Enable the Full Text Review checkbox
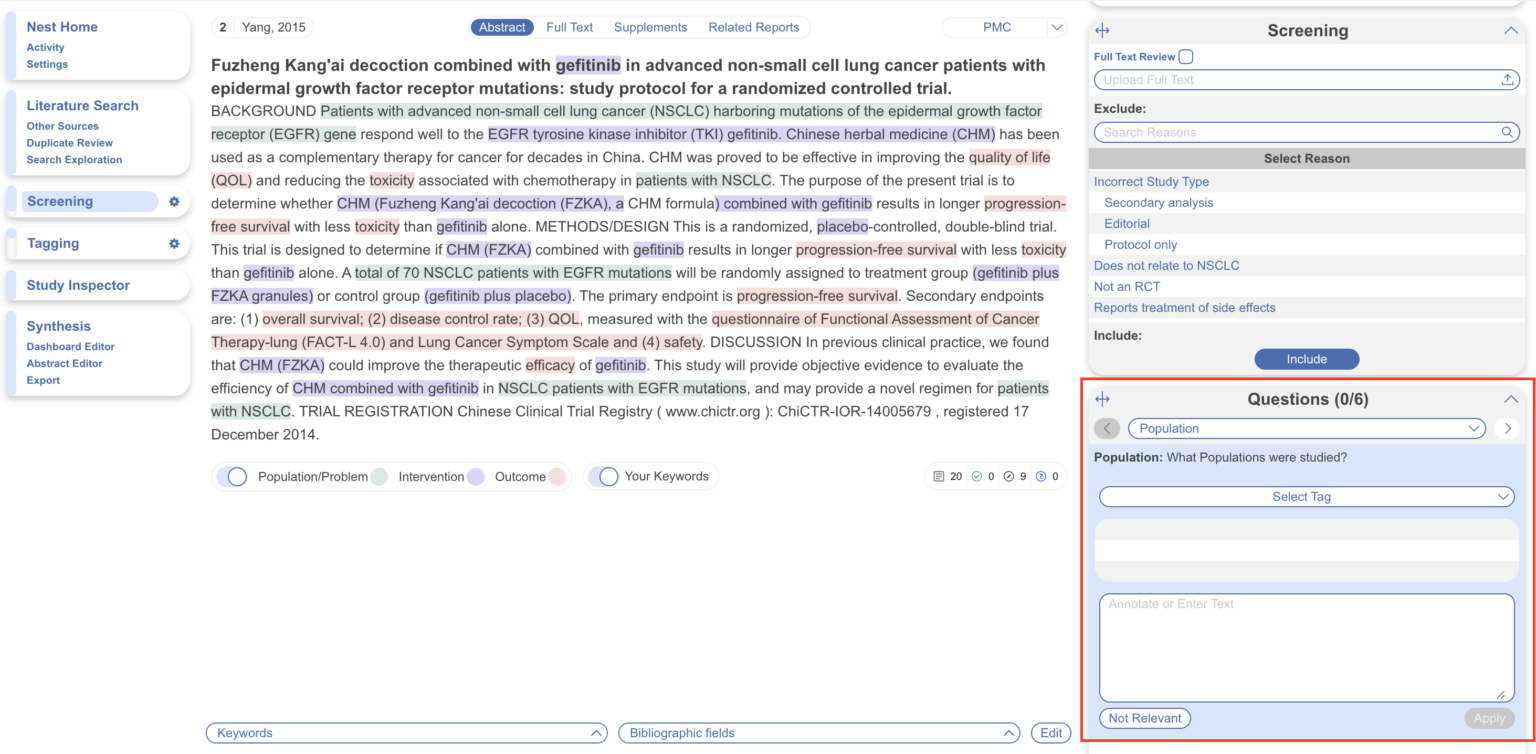This screenshot has height=754, width=1536. (1186, 56)
